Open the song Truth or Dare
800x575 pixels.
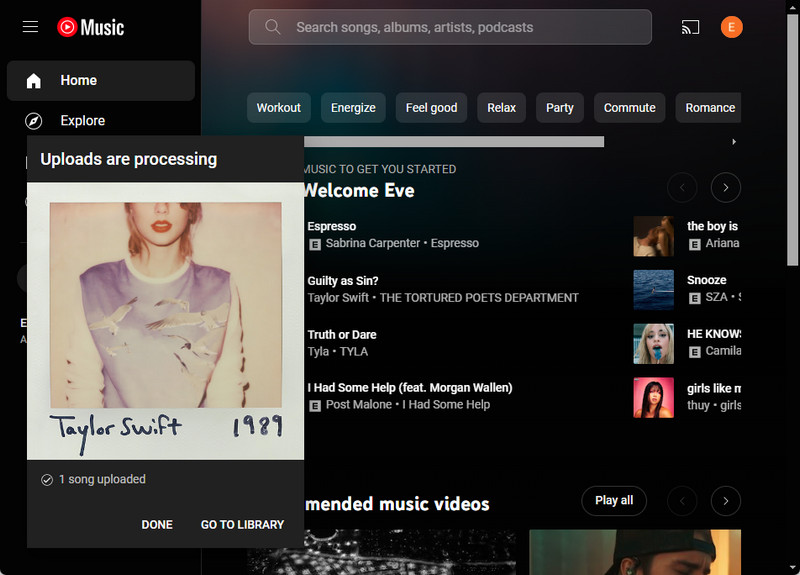342,335
